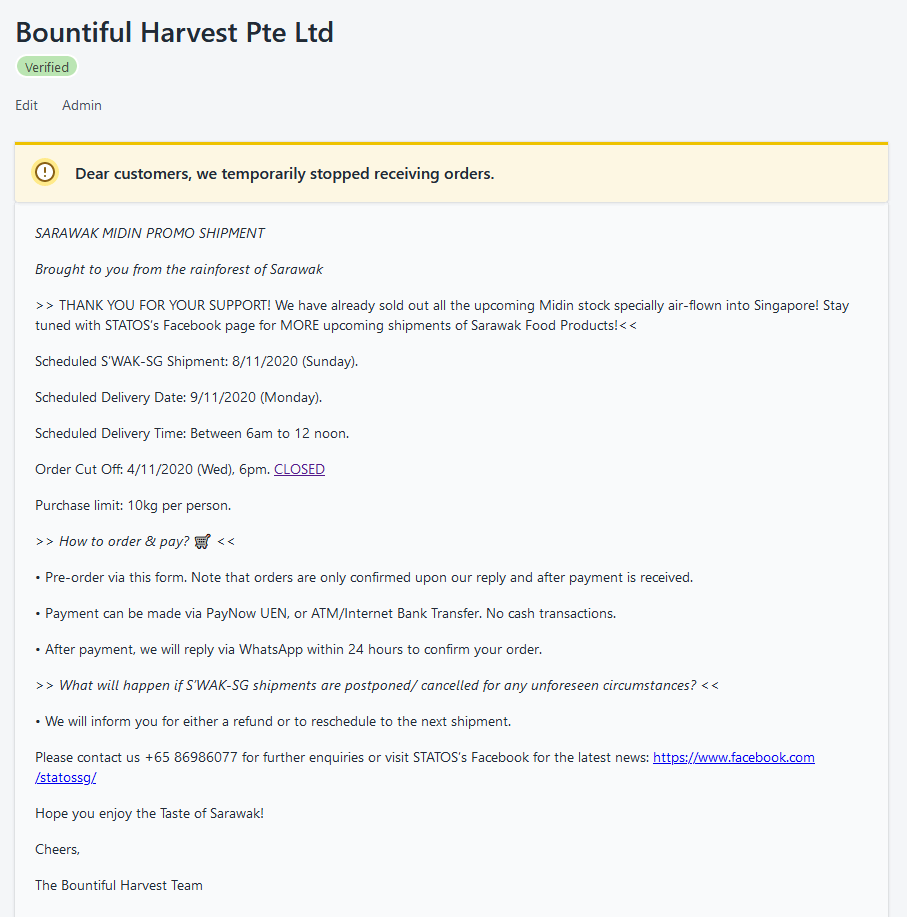Image resolution: width=907 pixels, height=917 pixels.
Task: Click the Bountiful Harvest Pte Ltd heading
Action: pos(174,32)
